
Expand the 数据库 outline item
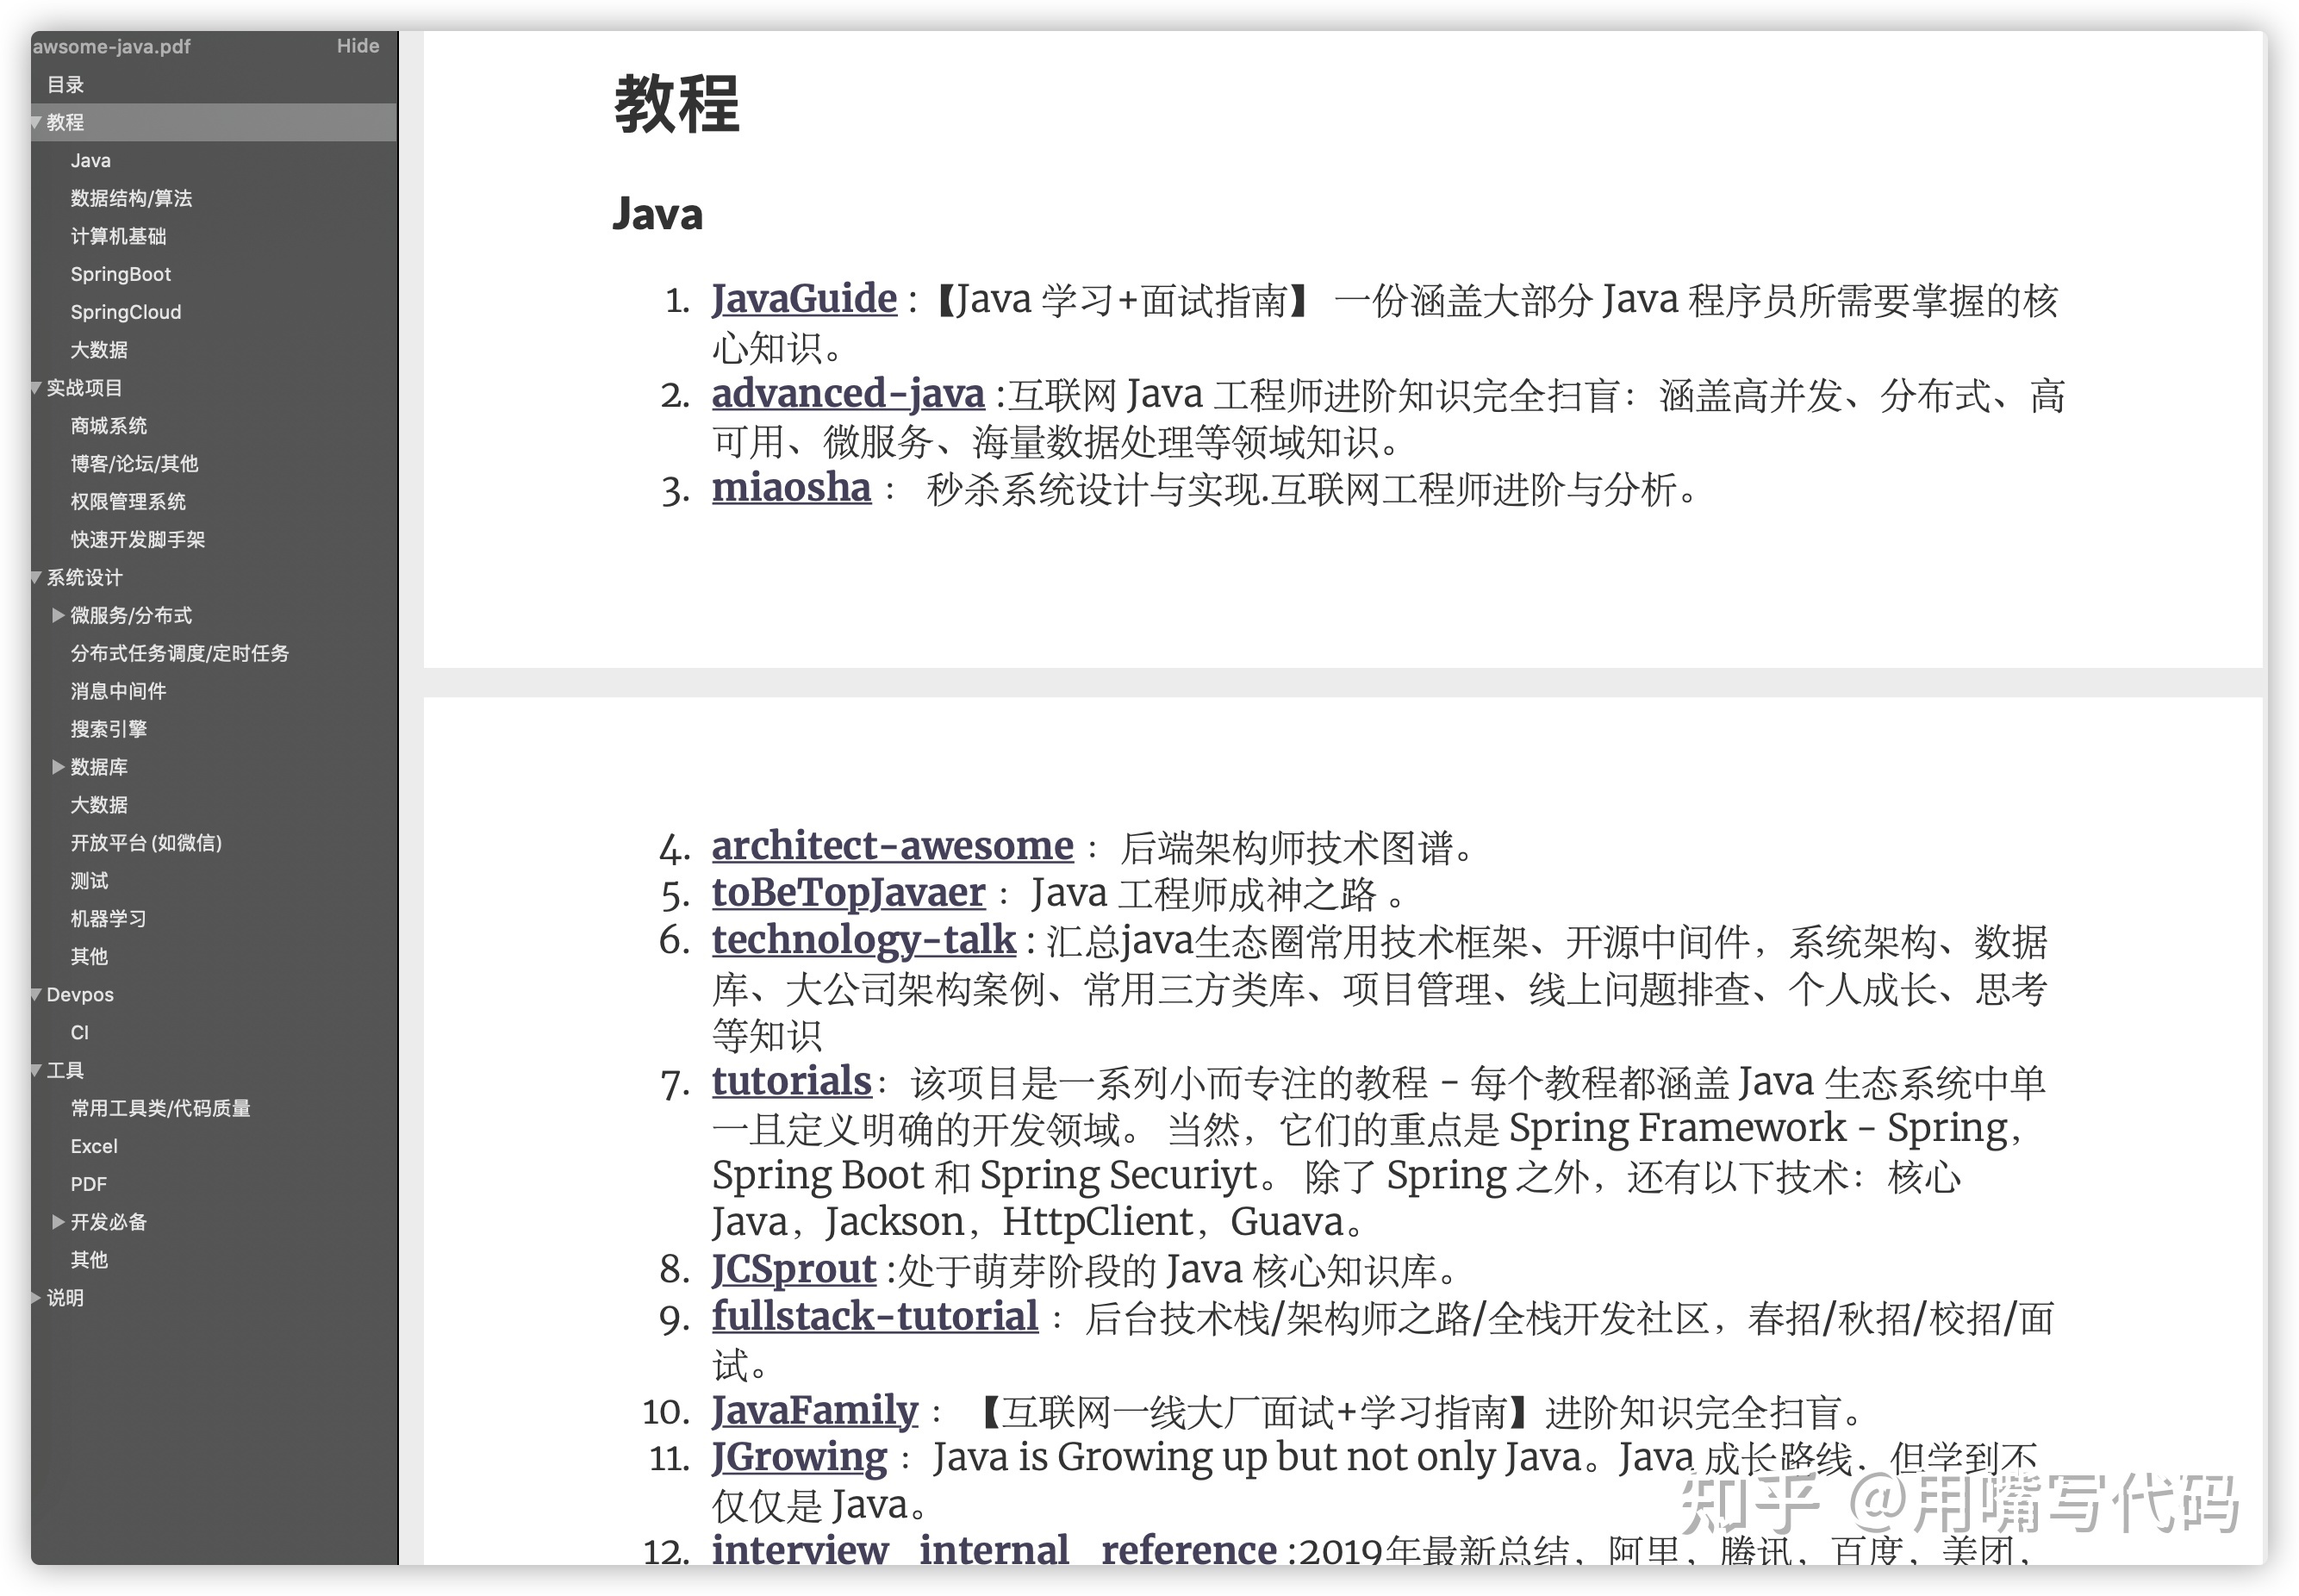pos(58,767)
